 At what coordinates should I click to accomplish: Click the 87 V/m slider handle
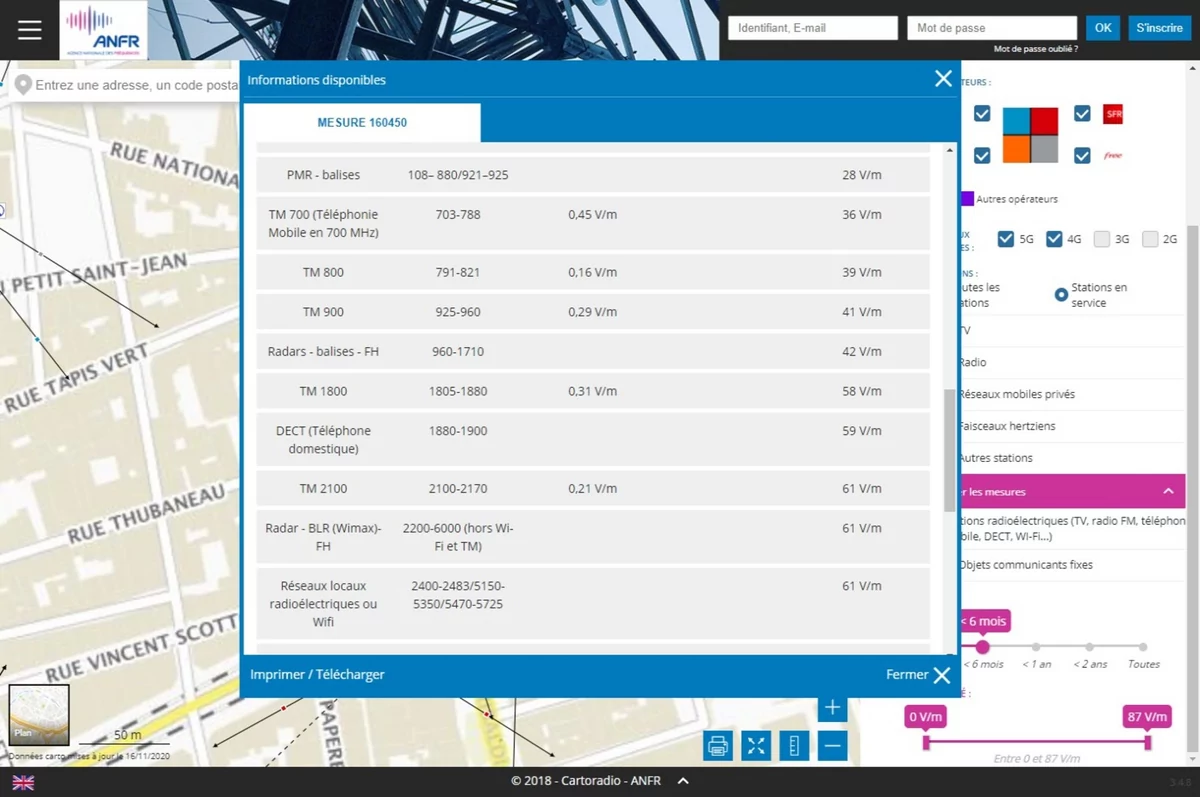click(1147, 741)
